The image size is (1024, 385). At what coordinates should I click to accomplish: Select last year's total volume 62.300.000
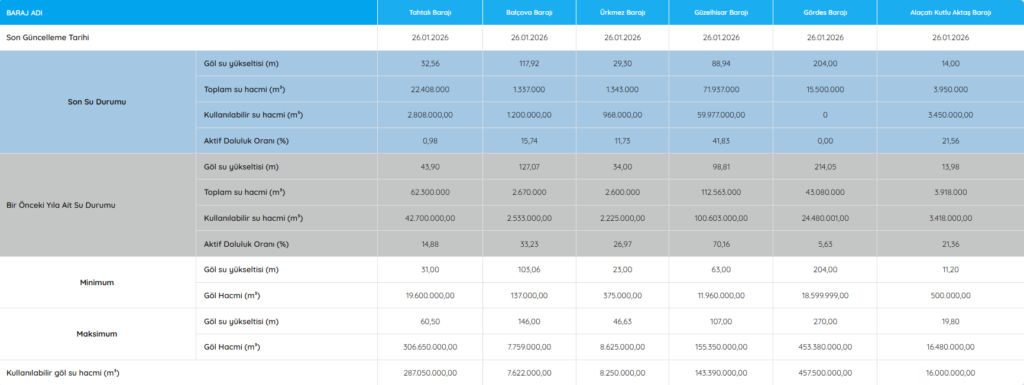(430, 192)
